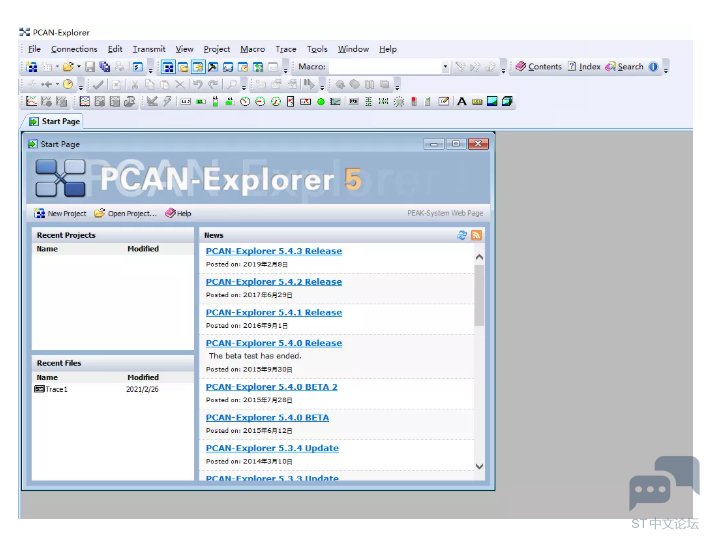Click Index help button

(x=584, y=67)
